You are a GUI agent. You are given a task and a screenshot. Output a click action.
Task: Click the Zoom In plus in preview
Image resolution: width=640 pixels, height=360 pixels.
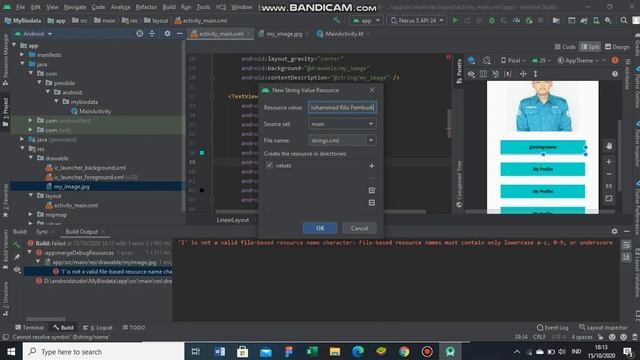point(609,162)
